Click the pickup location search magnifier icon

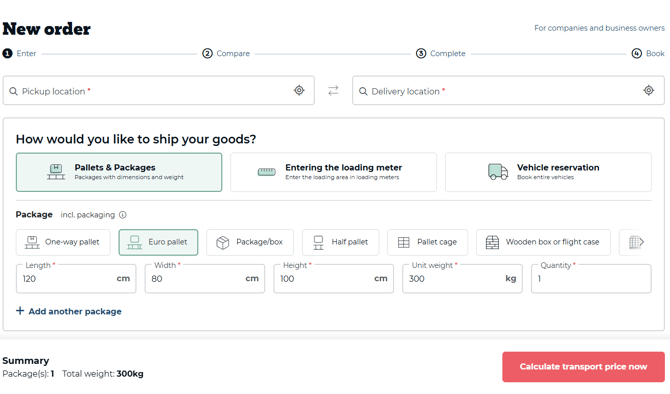pyautogui.click(x=13, y=91)
